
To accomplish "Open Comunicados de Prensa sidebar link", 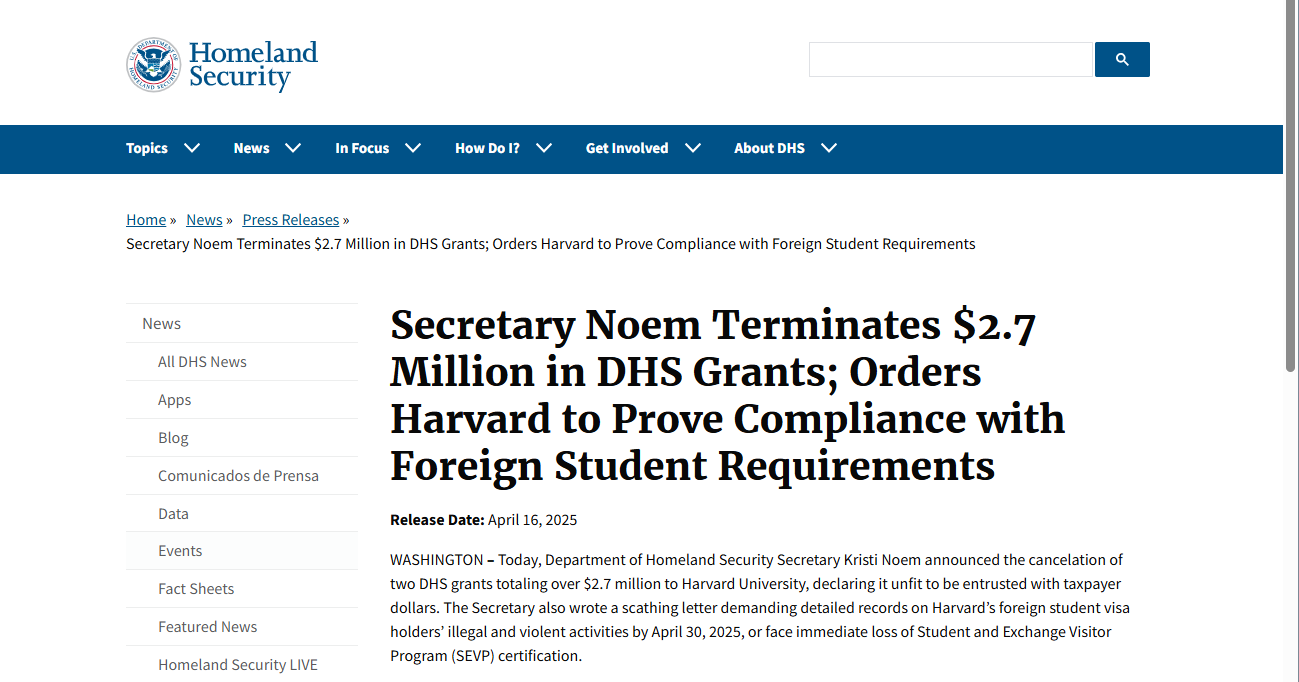I will (238, 476).
